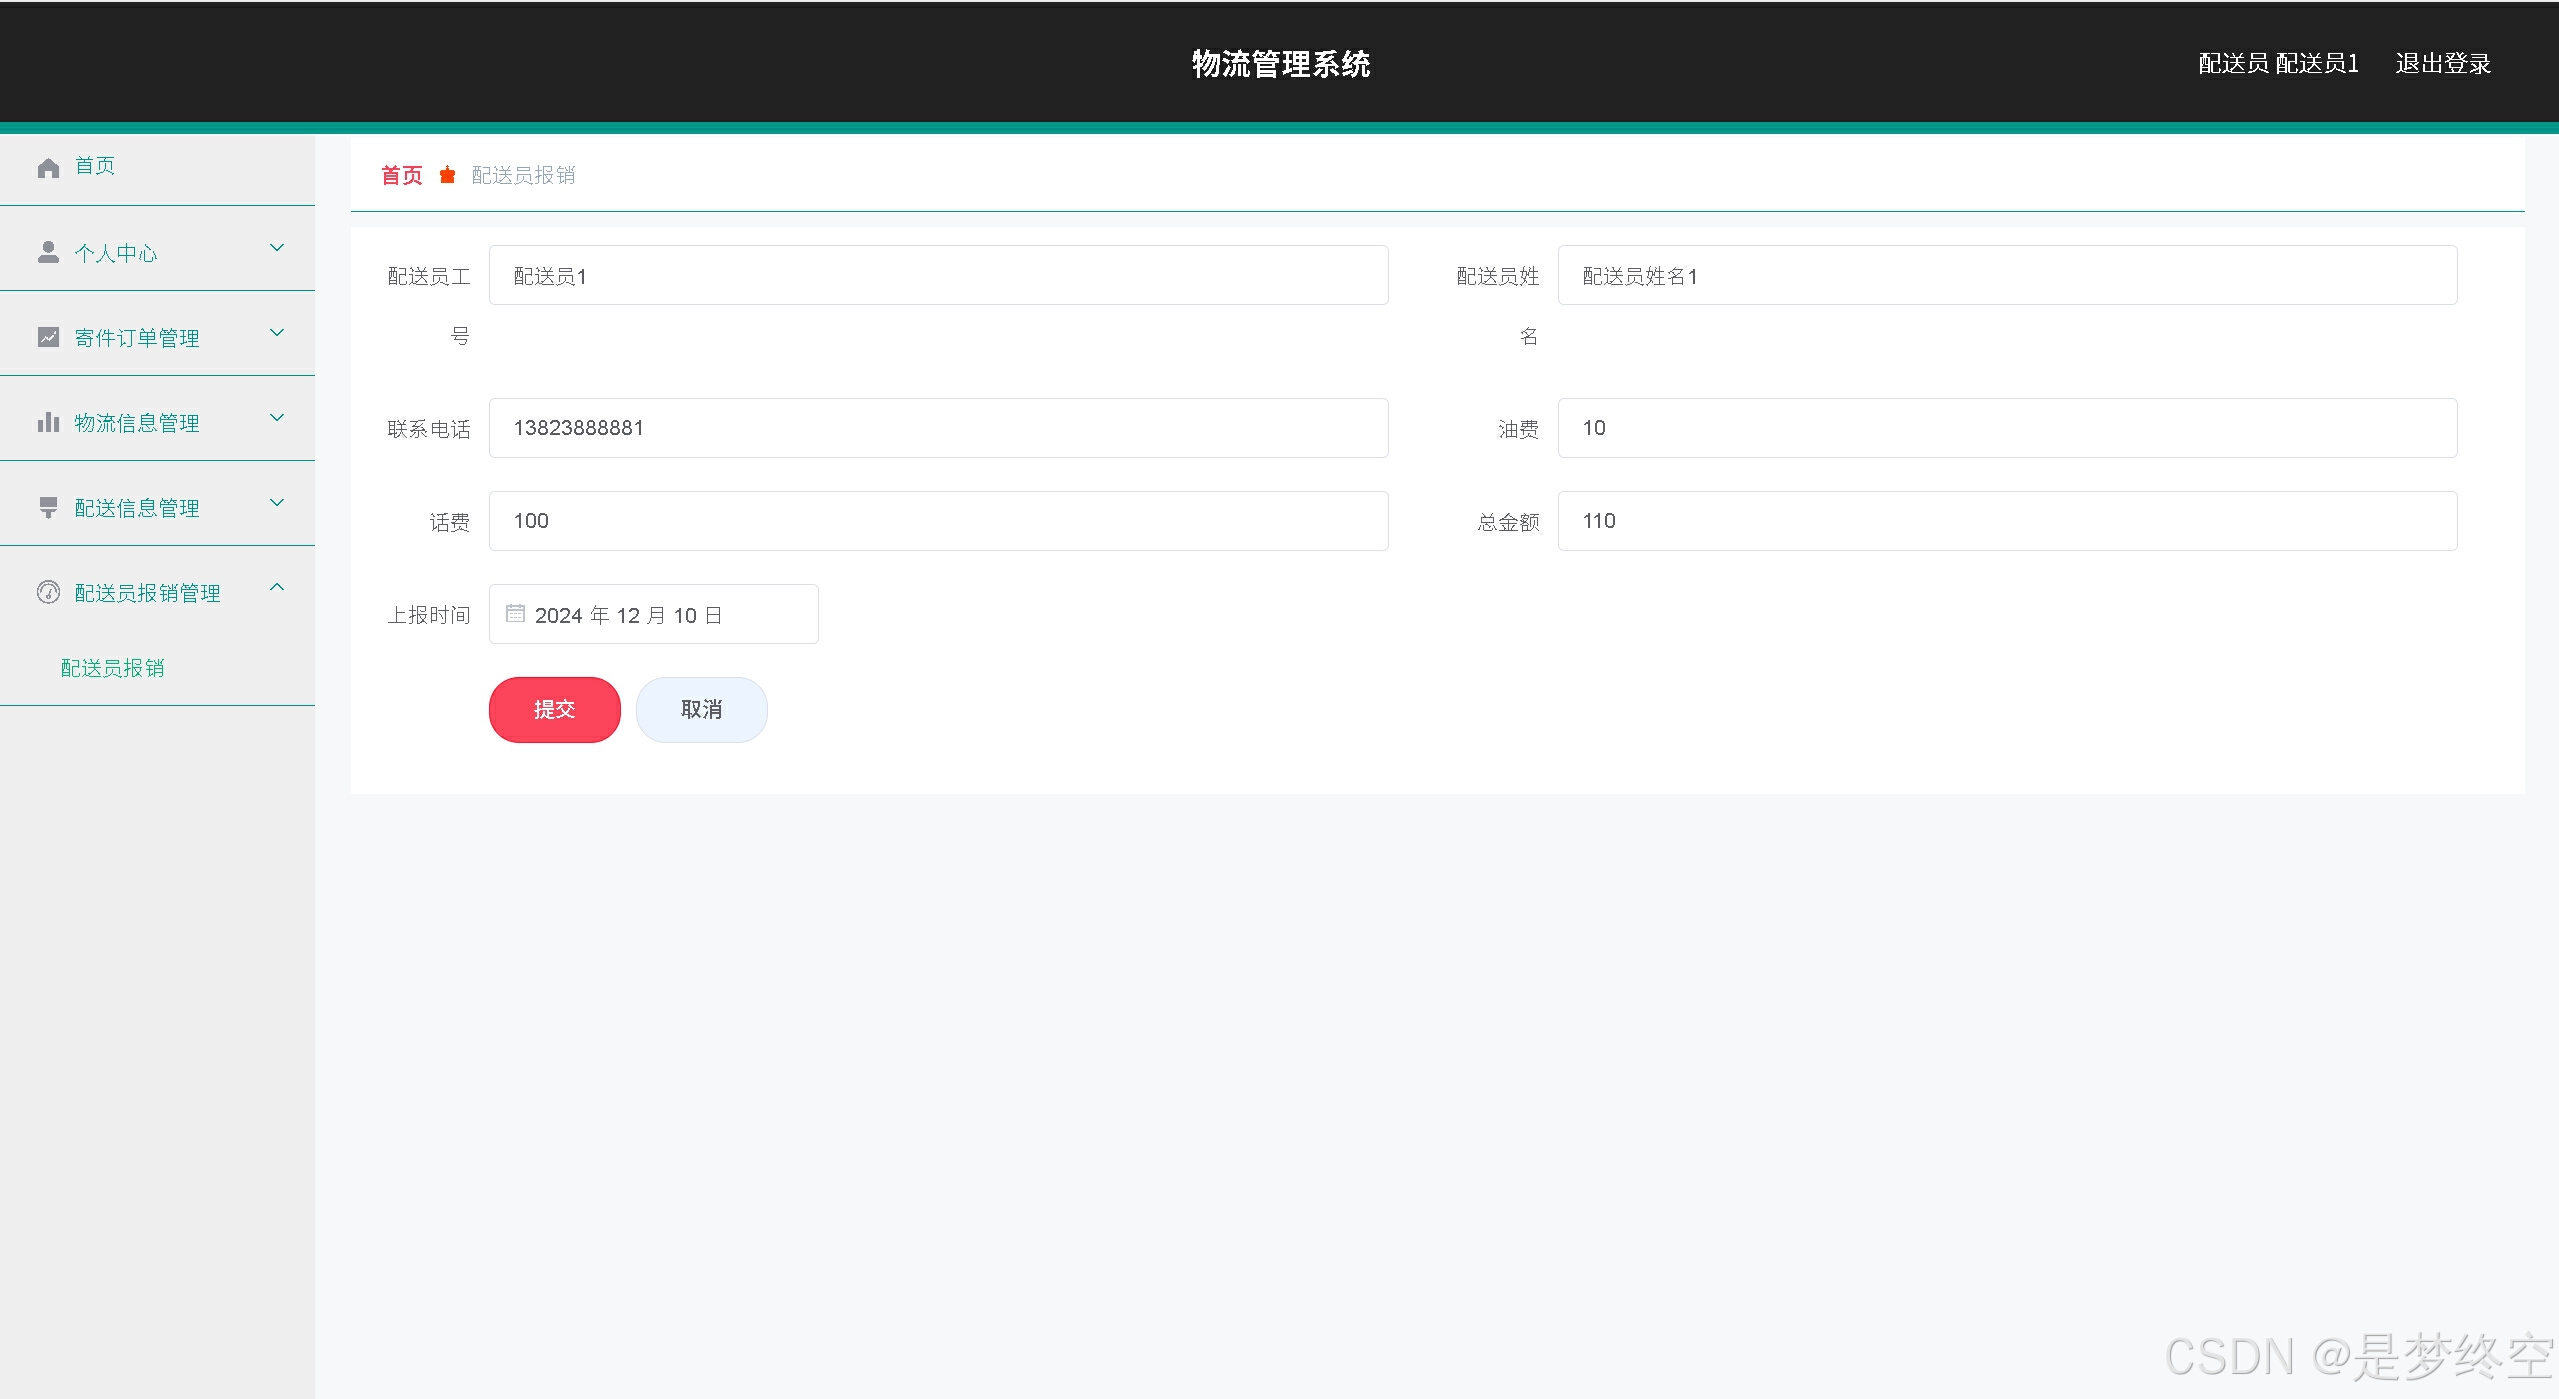Image resolution: width=2559 pixels, height=1399 pixels.
Task: Open the 配送员报销 submenu item
Action: click(x=113, y=668)
